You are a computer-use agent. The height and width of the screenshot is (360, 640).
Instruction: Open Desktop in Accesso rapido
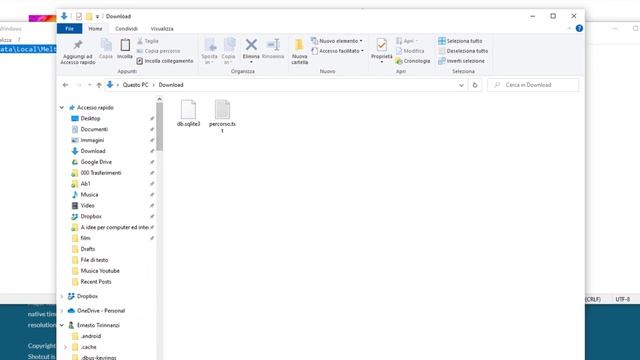[x=90, y=118]
